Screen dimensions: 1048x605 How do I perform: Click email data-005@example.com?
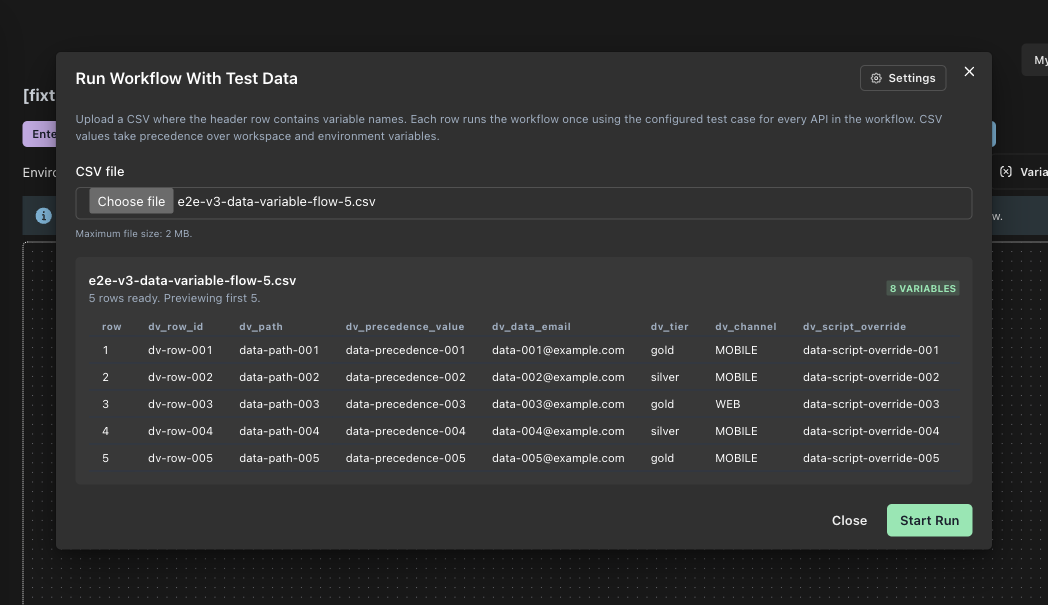click(x=558, y=458)
